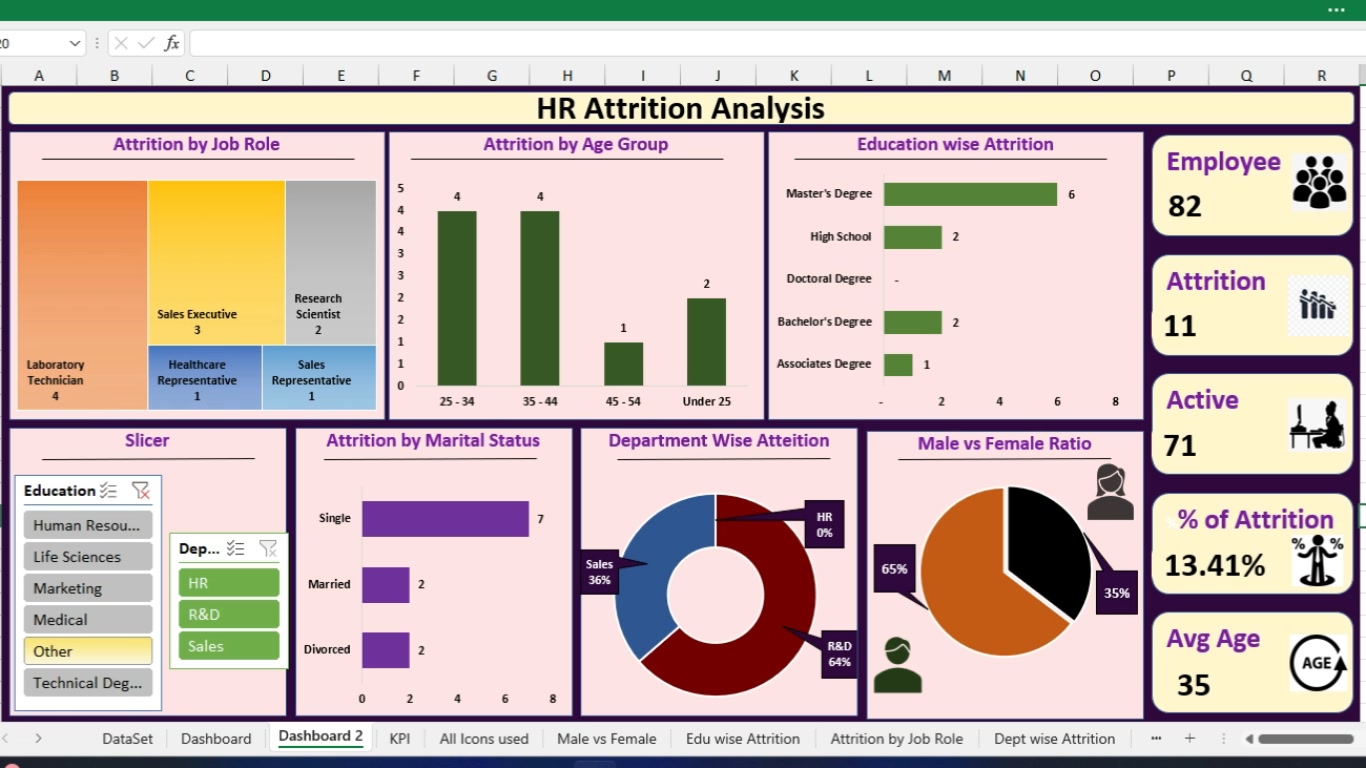
Task: Open the hidden sheet tabs ellipsis
Action: [1156, 738]
